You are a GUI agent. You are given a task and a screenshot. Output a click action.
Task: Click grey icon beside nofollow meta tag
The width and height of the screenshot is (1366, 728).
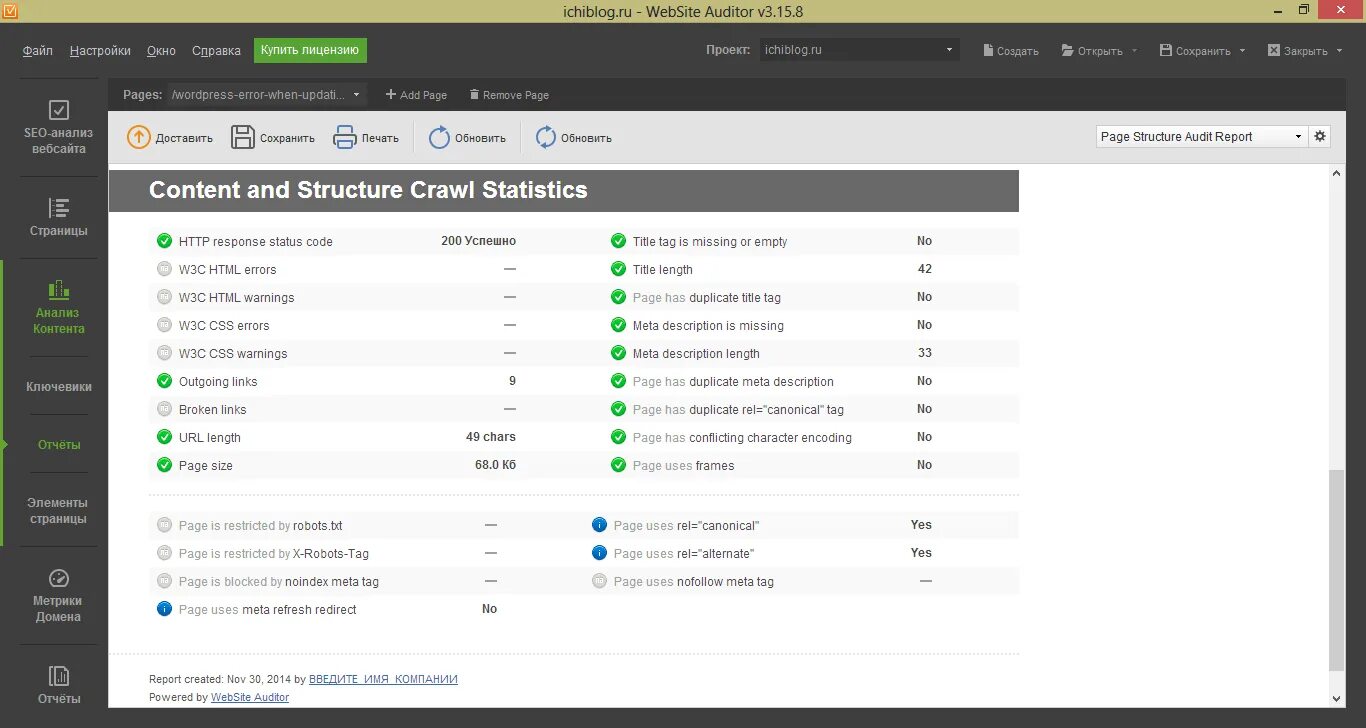(x=600, y=581)
